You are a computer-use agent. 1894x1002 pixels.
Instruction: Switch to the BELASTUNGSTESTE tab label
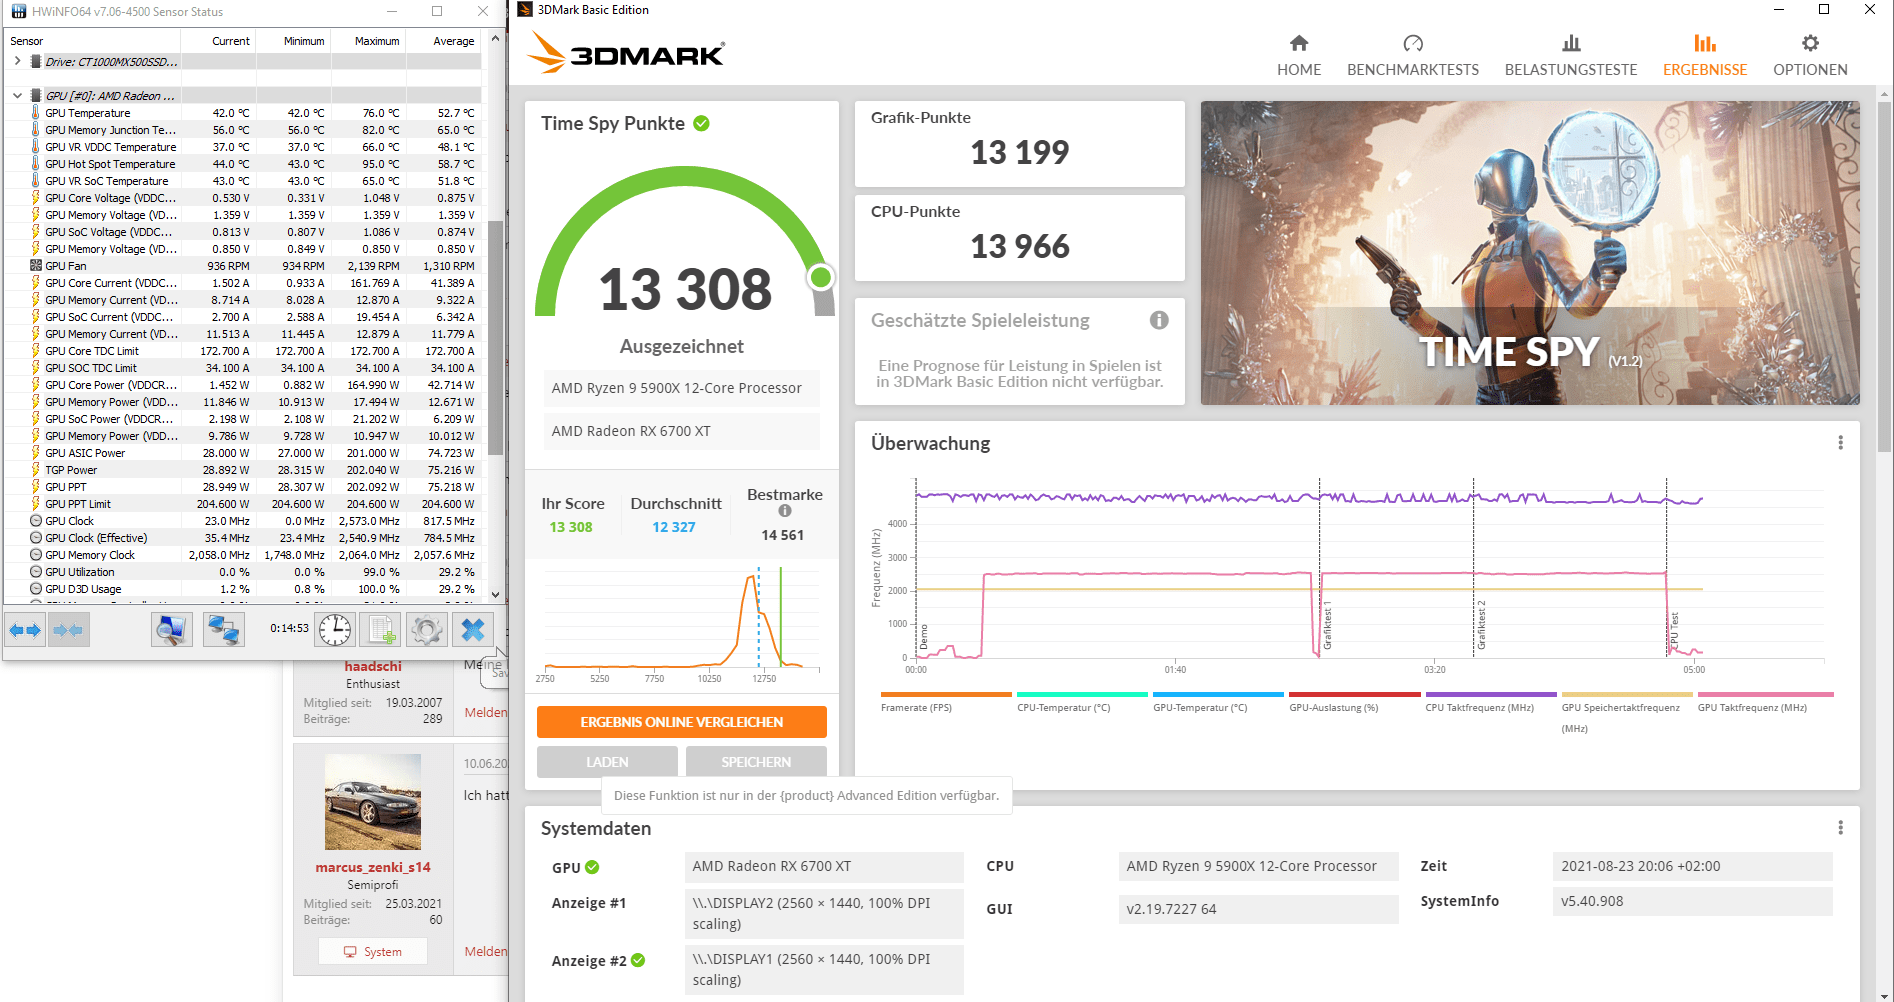pos(1571,70)
